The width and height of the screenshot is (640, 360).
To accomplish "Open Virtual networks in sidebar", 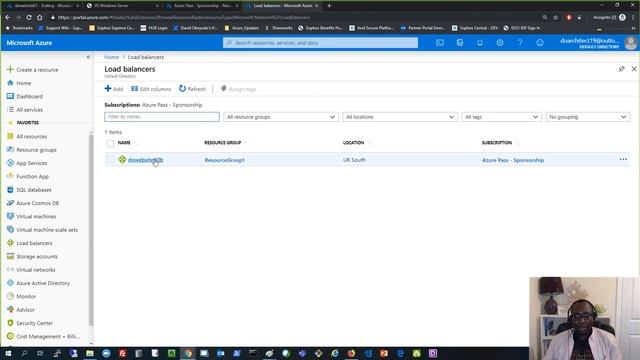I will 31,270.
